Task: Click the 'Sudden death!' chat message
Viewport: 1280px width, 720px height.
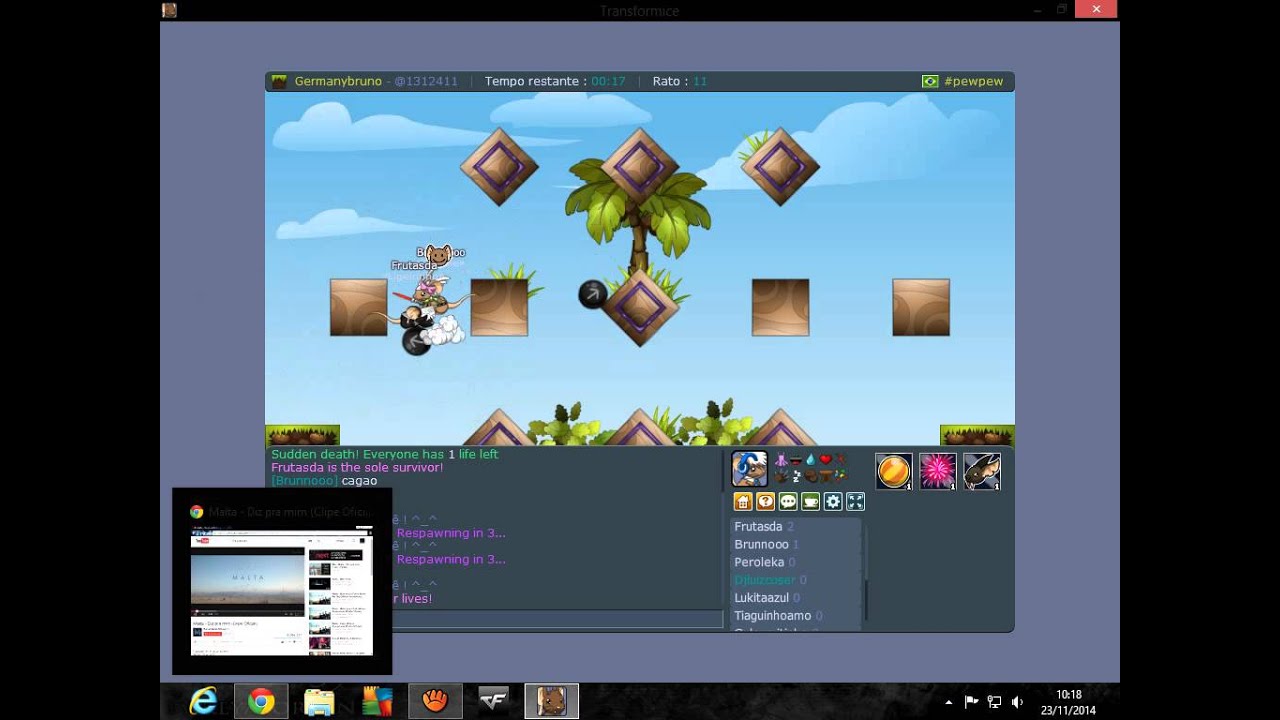Action: pos(384,454)
